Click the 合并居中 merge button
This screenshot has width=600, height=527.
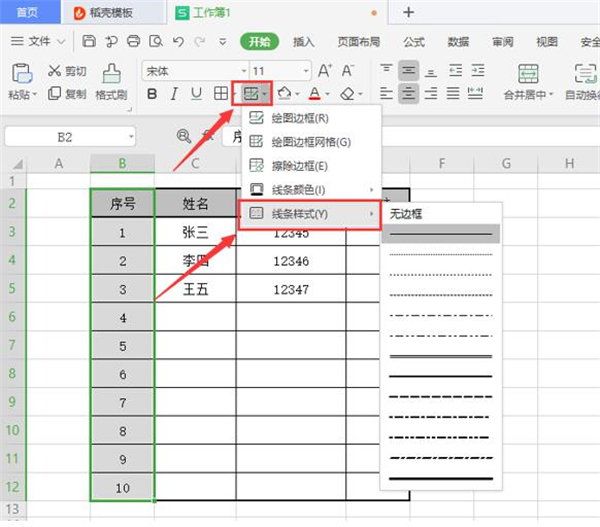(528, 94)
